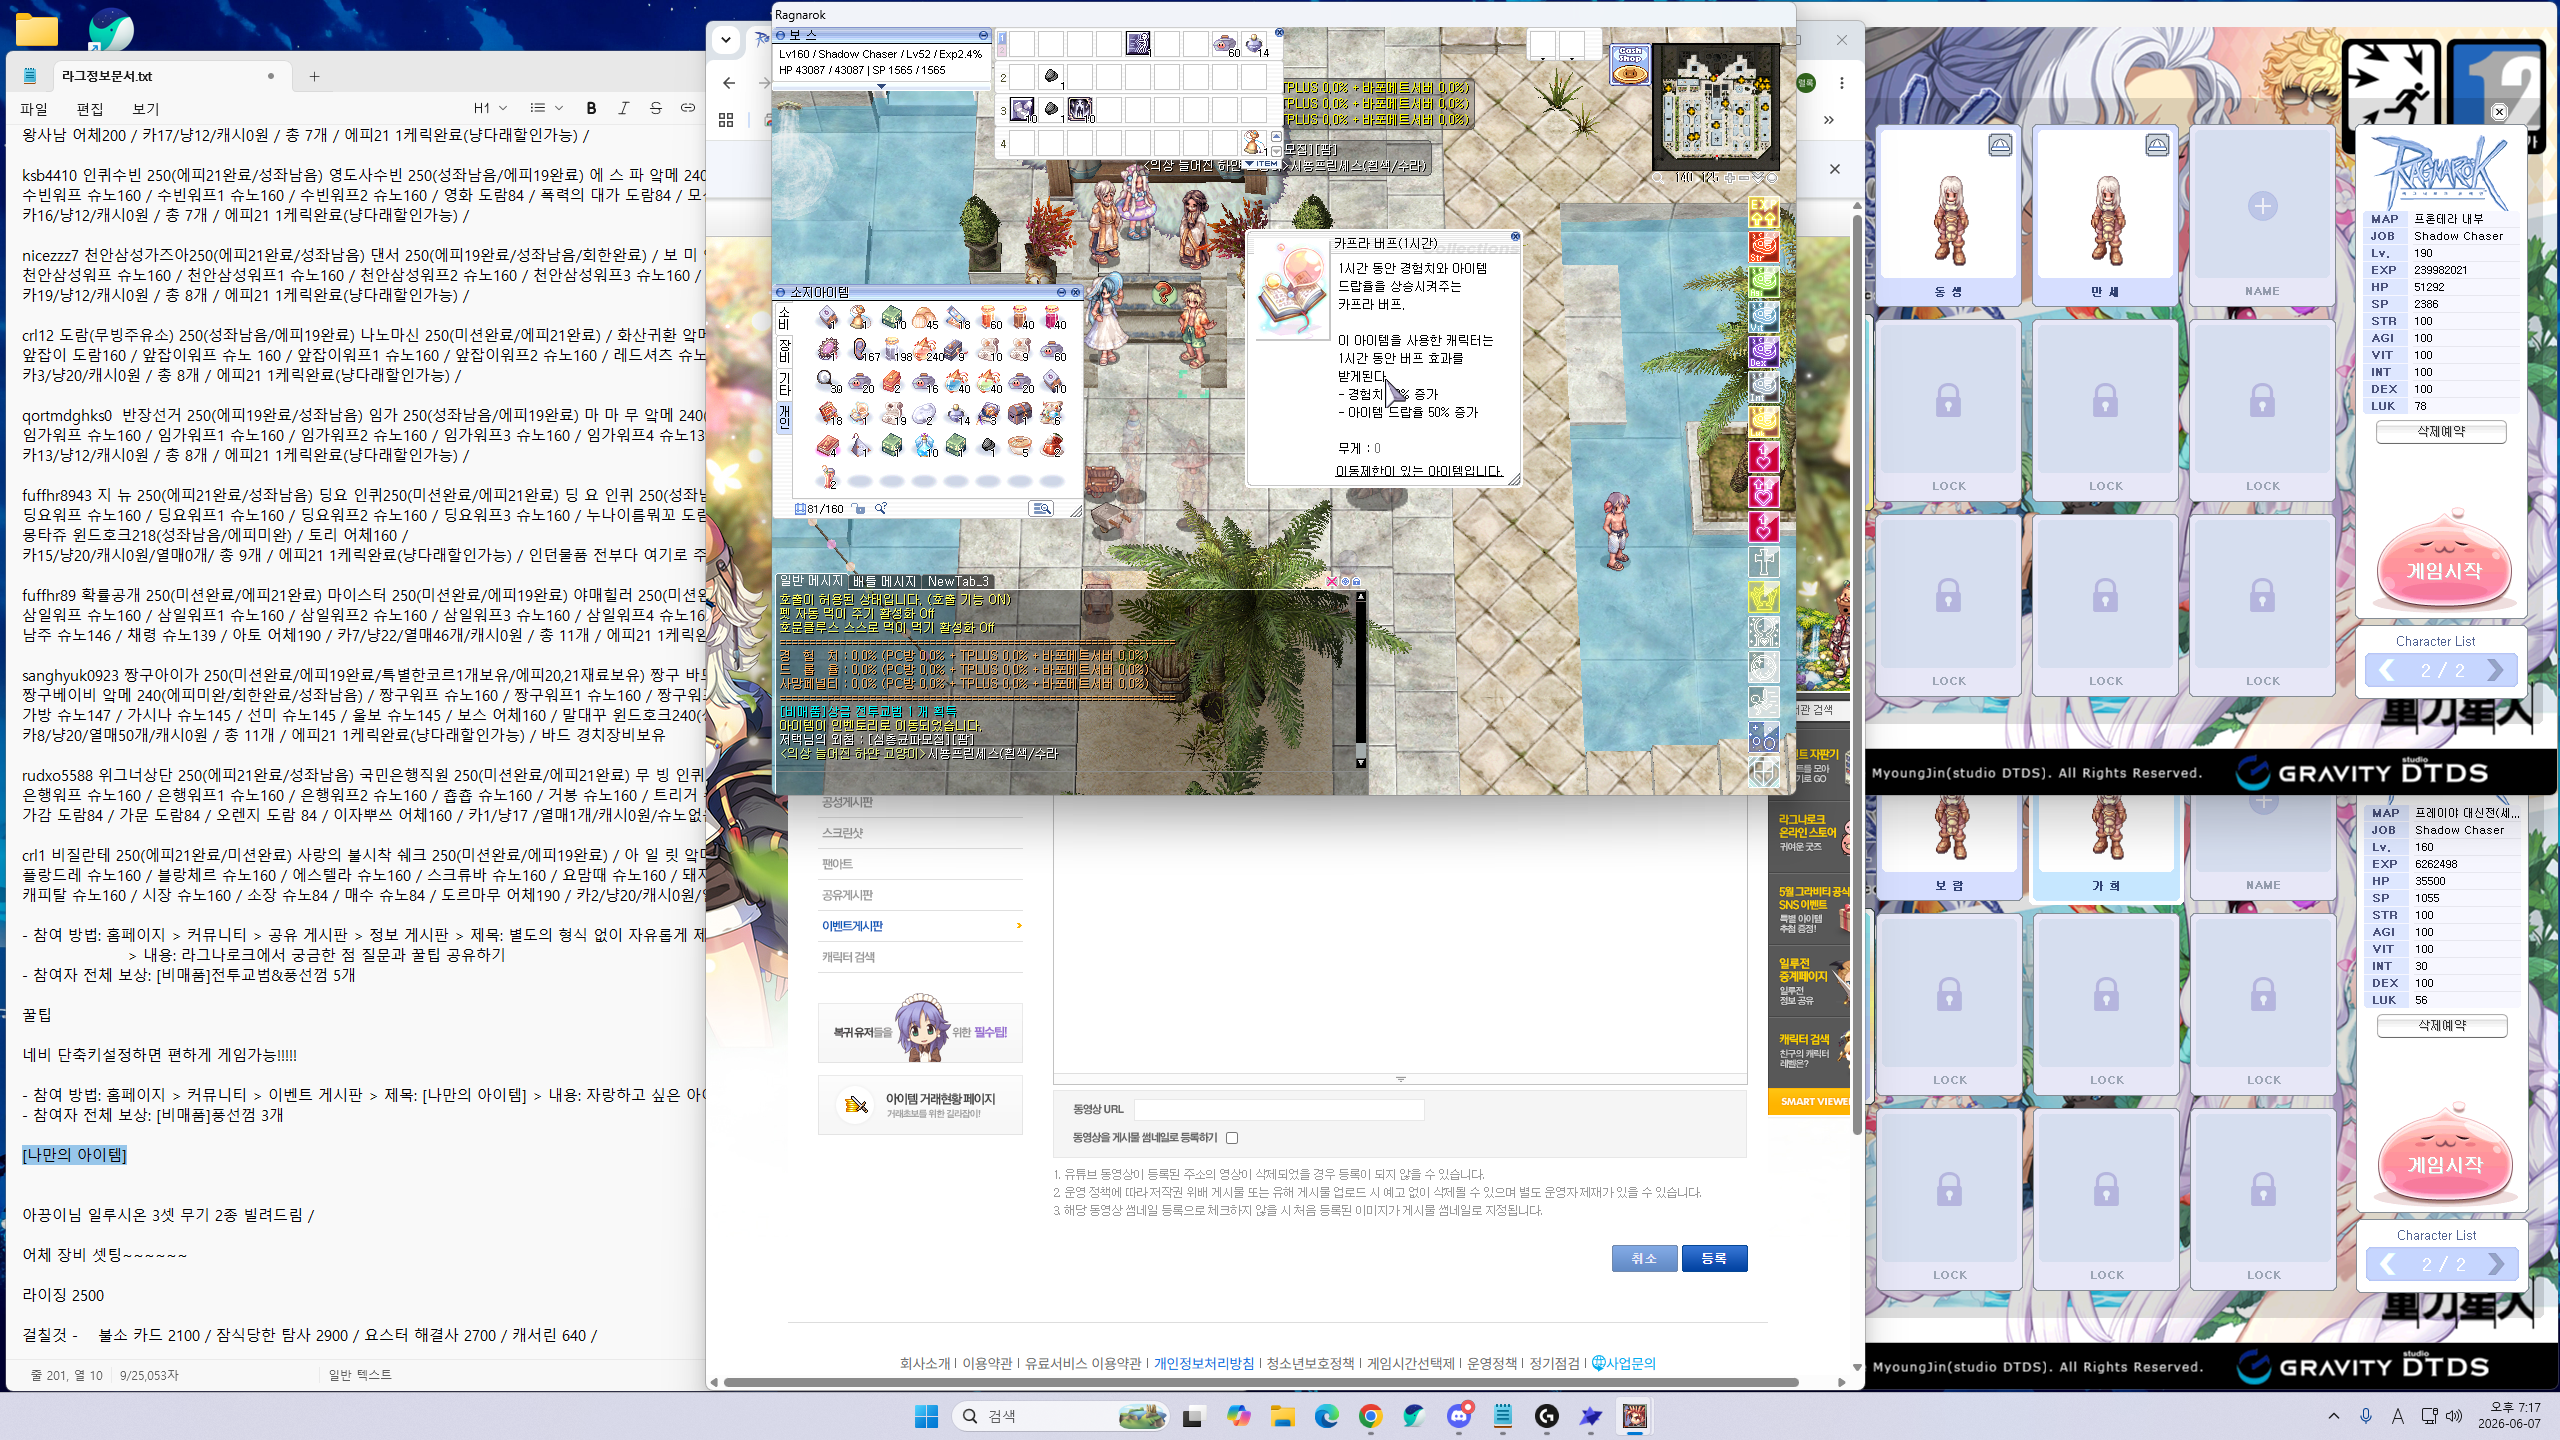Screen dimensions: 2560x1440
Task: Click the EXP boost buff icon
Action: (1763, 211)
